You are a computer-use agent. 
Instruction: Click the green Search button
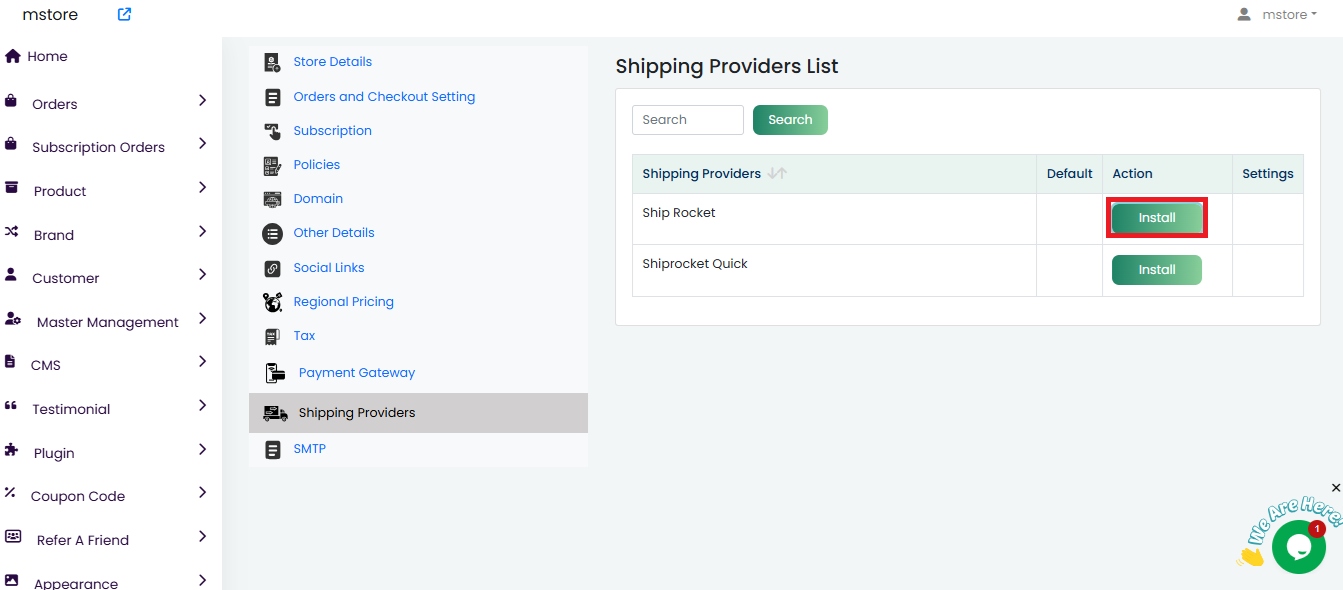pos(790,120)
